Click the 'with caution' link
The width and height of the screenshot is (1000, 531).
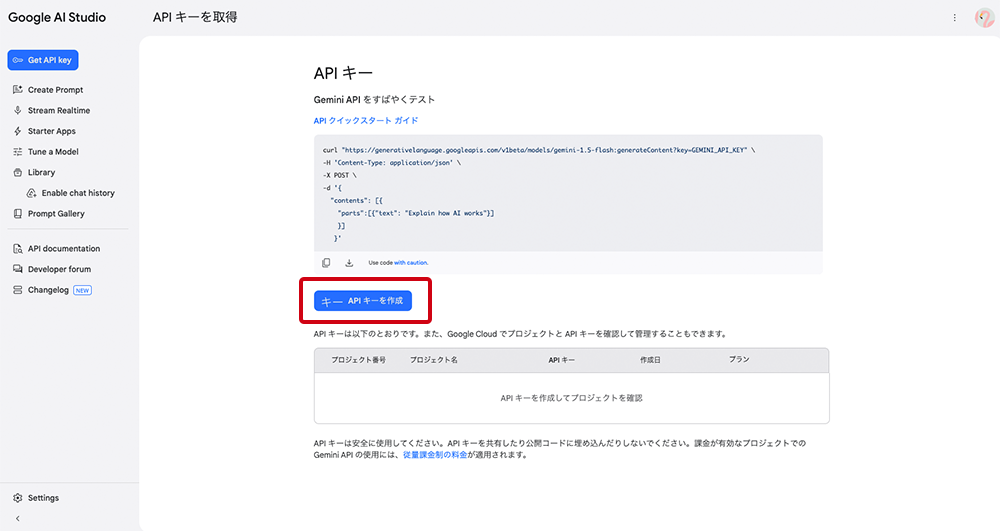coord(411,263)
